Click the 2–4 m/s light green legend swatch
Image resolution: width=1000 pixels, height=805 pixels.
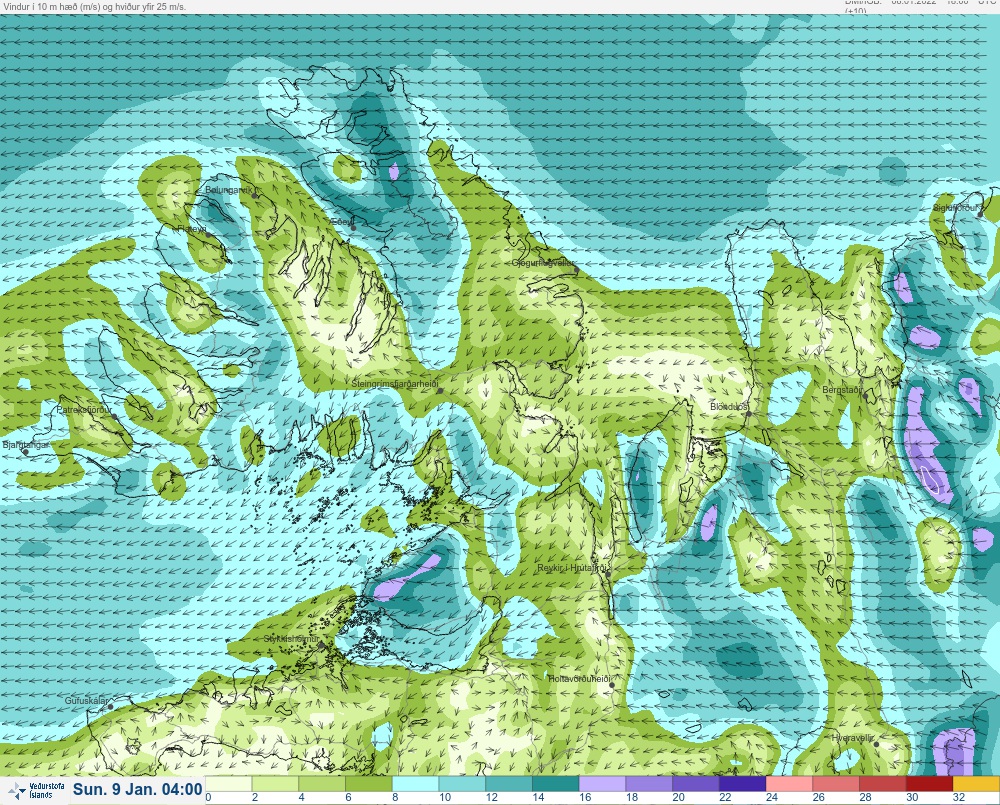point(275,783)
